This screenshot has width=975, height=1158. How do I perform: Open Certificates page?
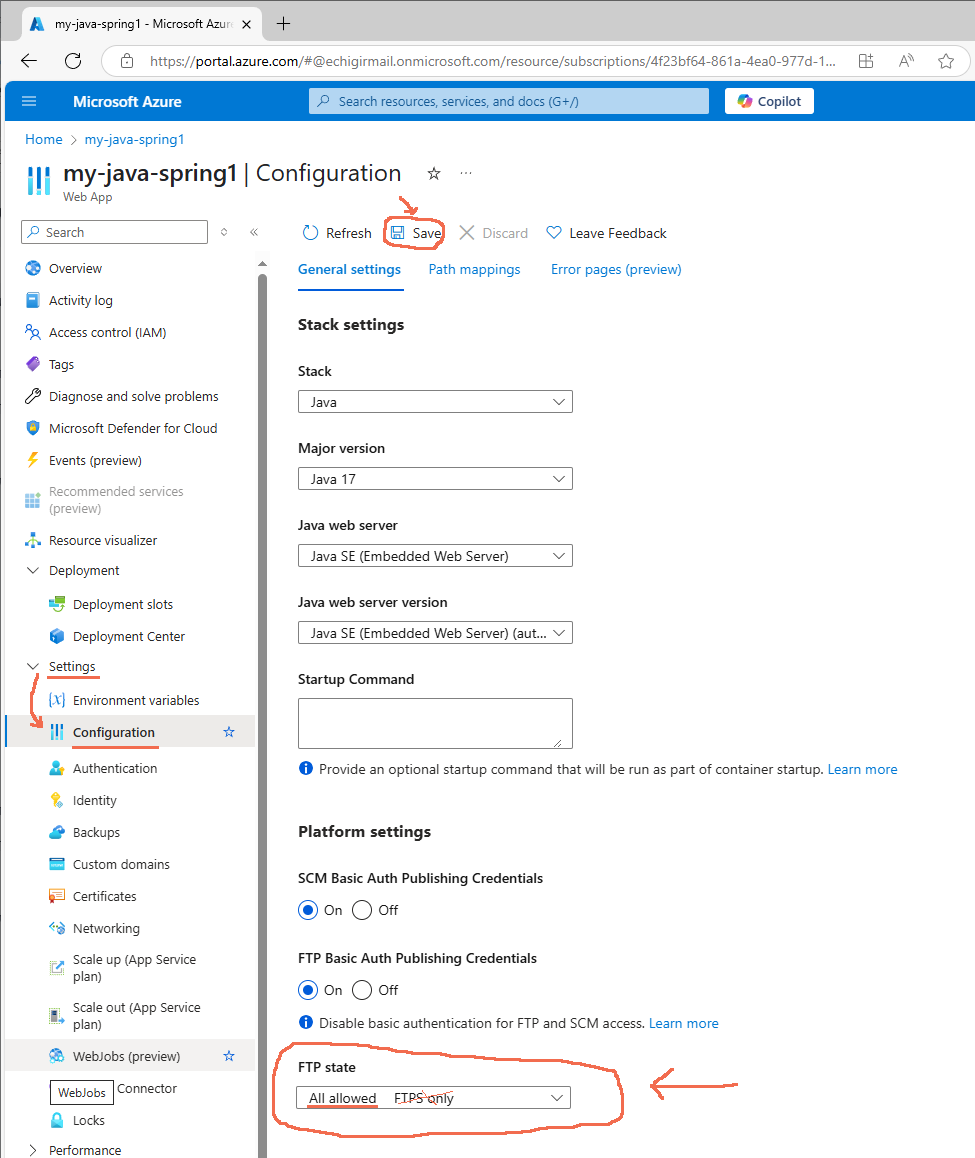104,896
